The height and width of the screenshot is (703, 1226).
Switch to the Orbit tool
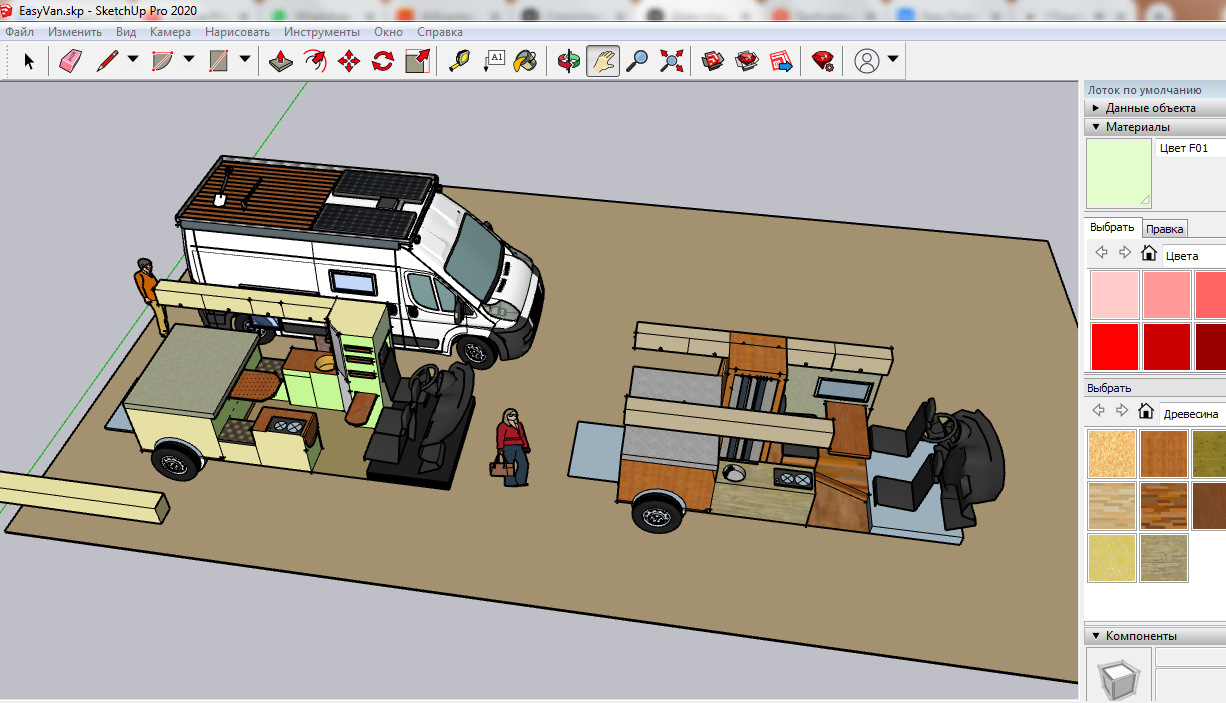pyautogui.click(x=566, y=61)
